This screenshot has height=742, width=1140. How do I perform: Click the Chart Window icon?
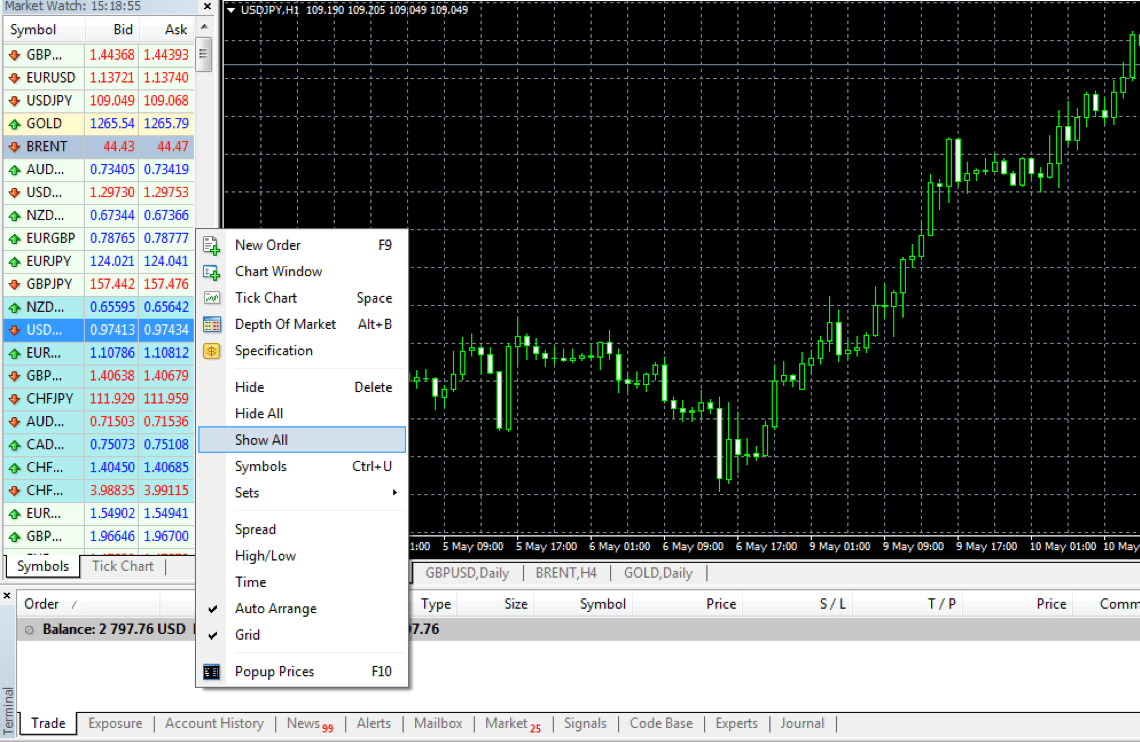point(212,272)
